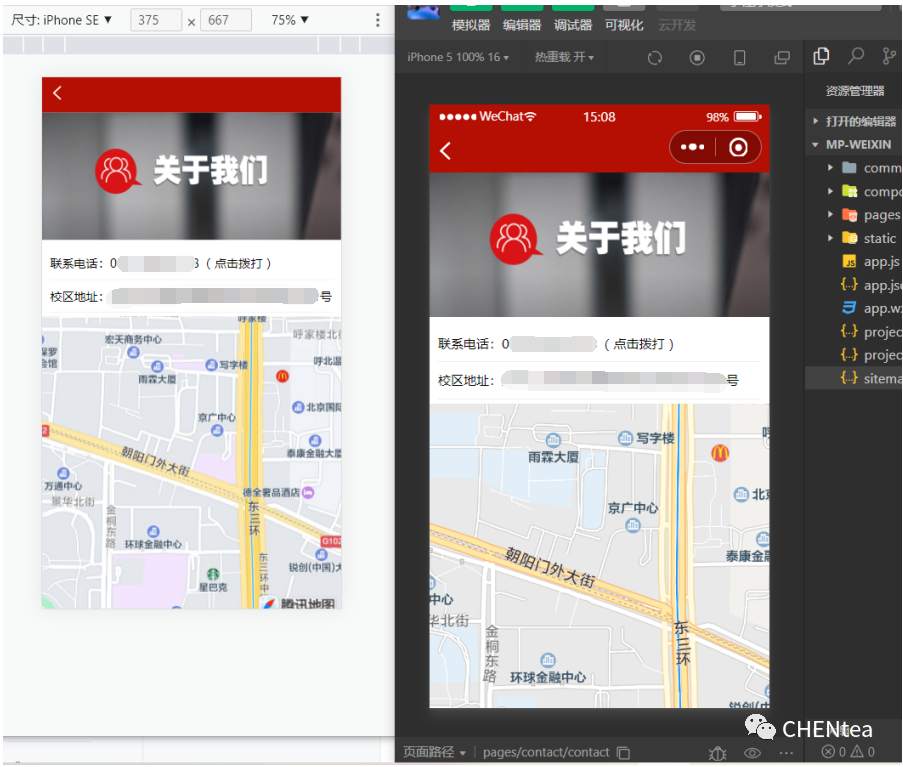Click the pages/contact/contact path text
Viewport: 903px width, 767px height.
click(x=545, y=752)
